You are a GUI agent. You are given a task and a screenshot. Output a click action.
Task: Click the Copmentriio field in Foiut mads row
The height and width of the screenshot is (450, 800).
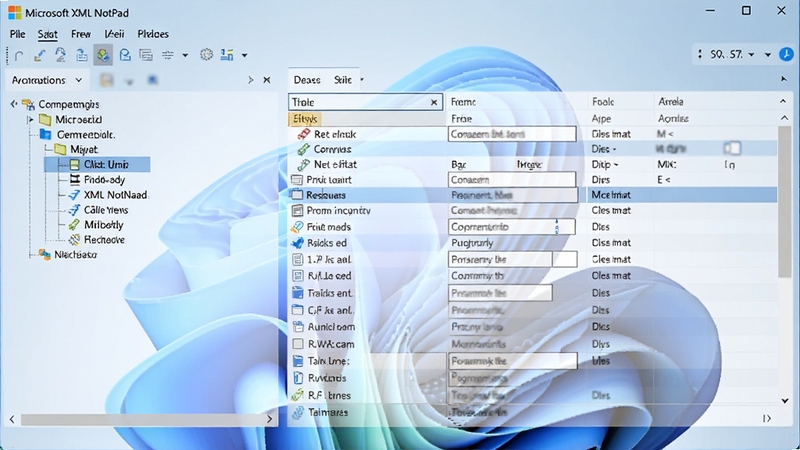click(512, 227)
